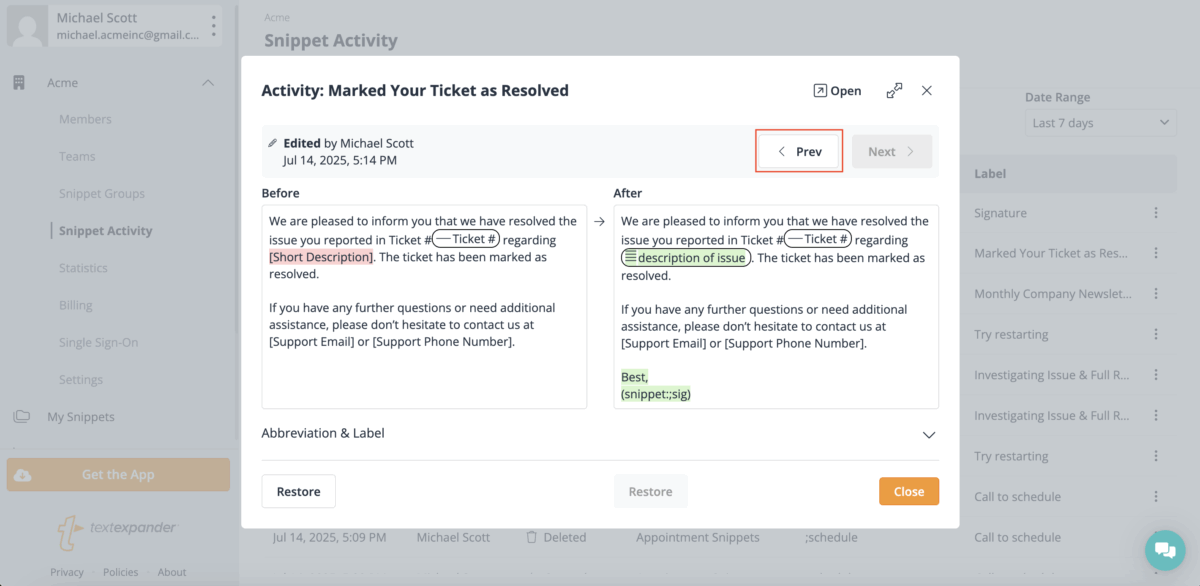Click the chat support bubble icon
1200x586 pixels.
click(1164, 550)
